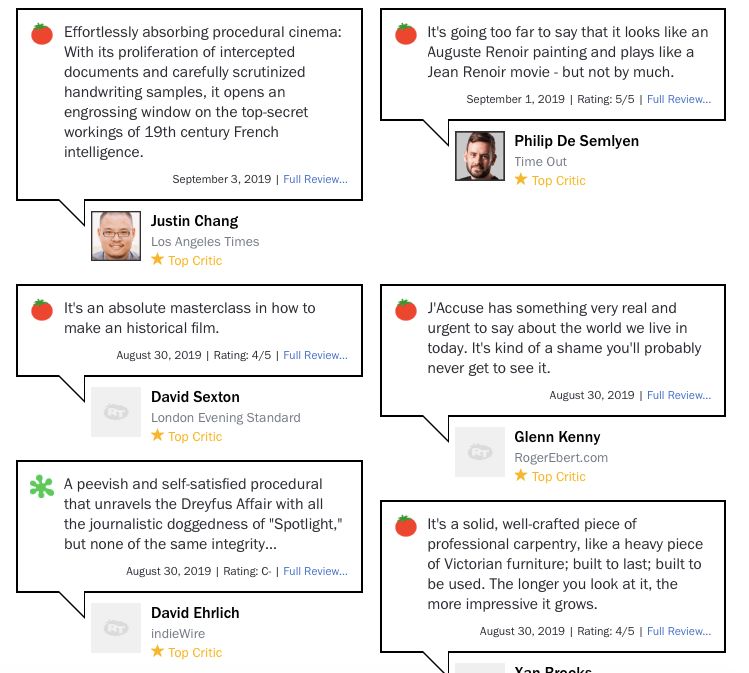Visit critic page for David Ehrlich

coord(195,613)
